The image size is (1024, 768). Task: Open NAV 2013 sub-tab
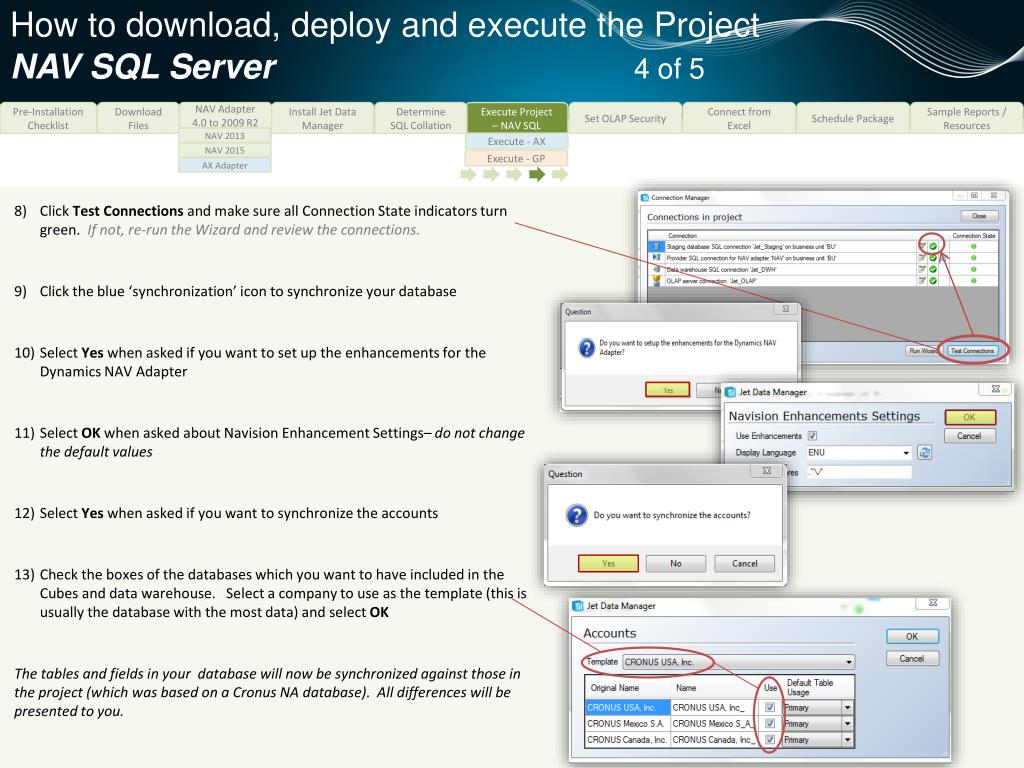pos(225,136)
